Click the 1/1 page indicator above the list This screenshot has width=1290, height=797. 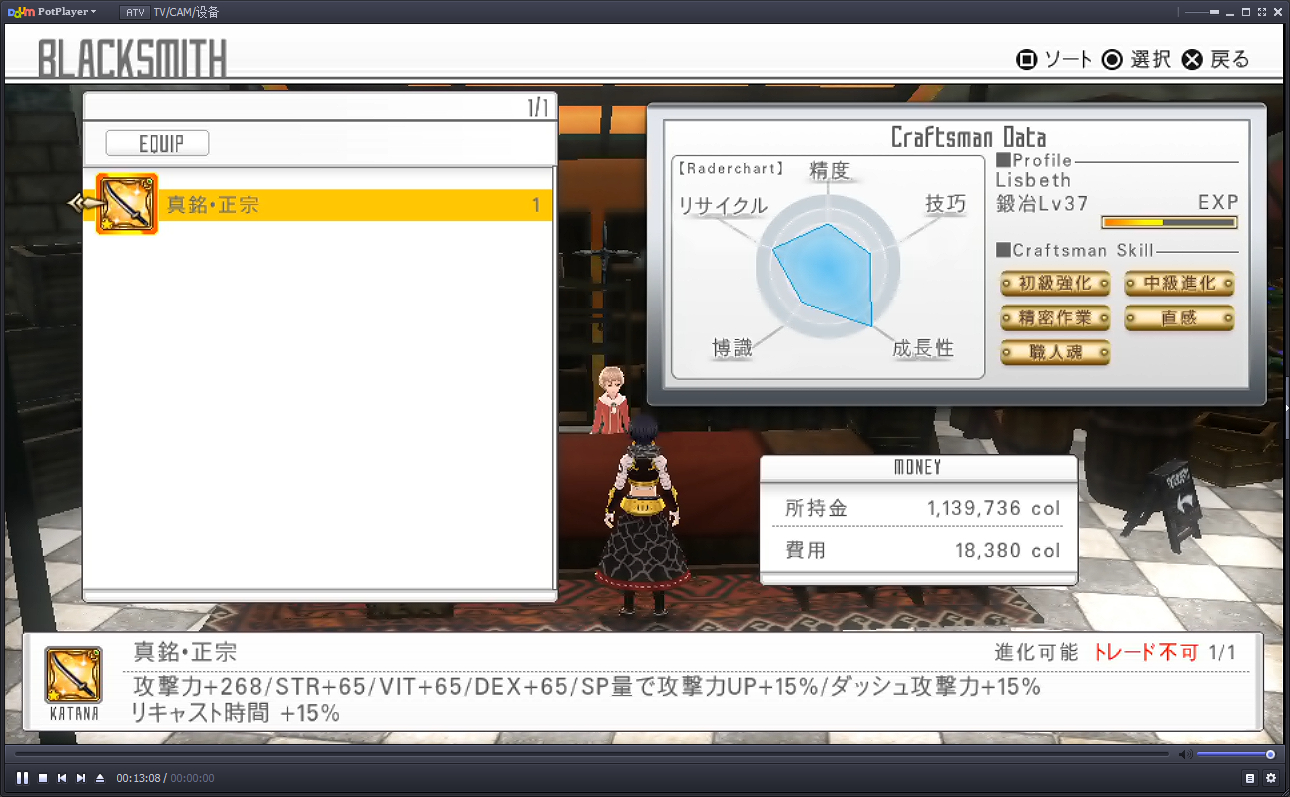[x=538, y=108]
